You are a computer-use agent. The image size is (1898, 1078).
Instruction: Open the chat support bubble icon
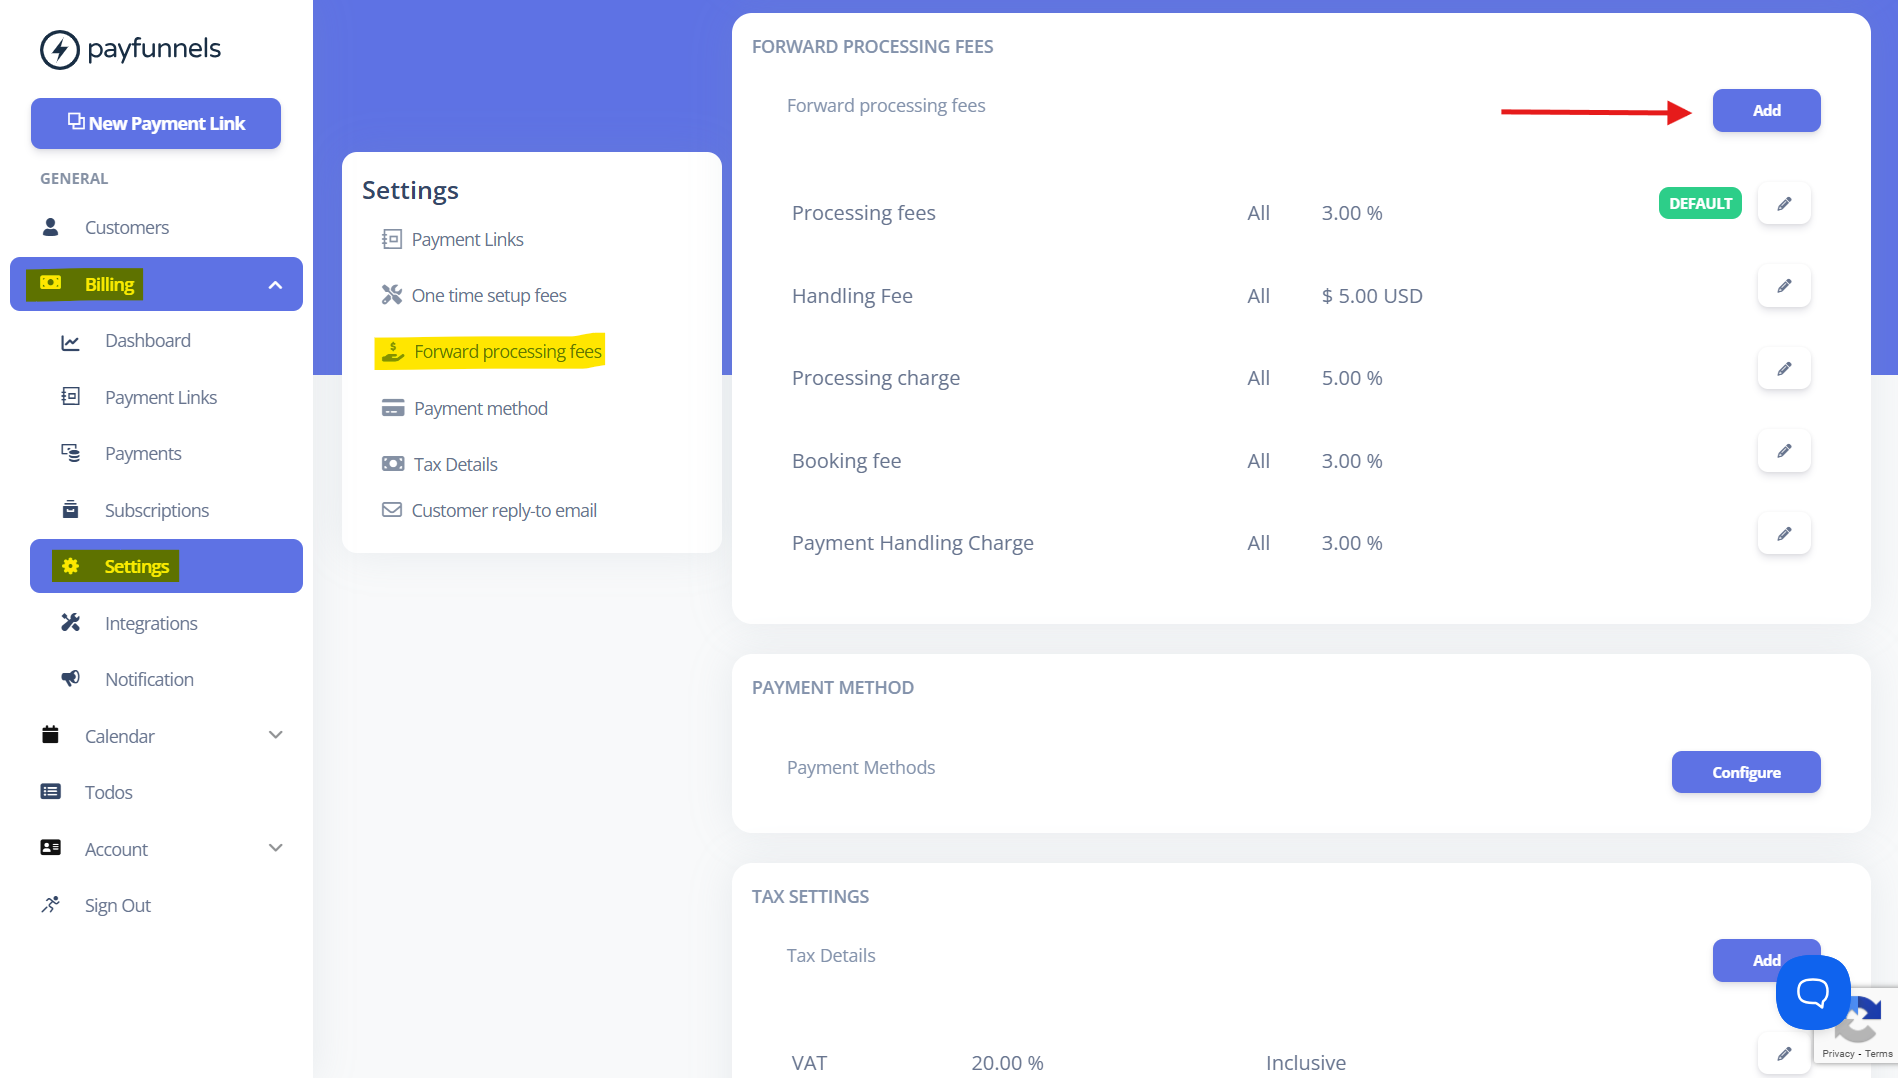pyautogui.click(x=1813, y=992)
